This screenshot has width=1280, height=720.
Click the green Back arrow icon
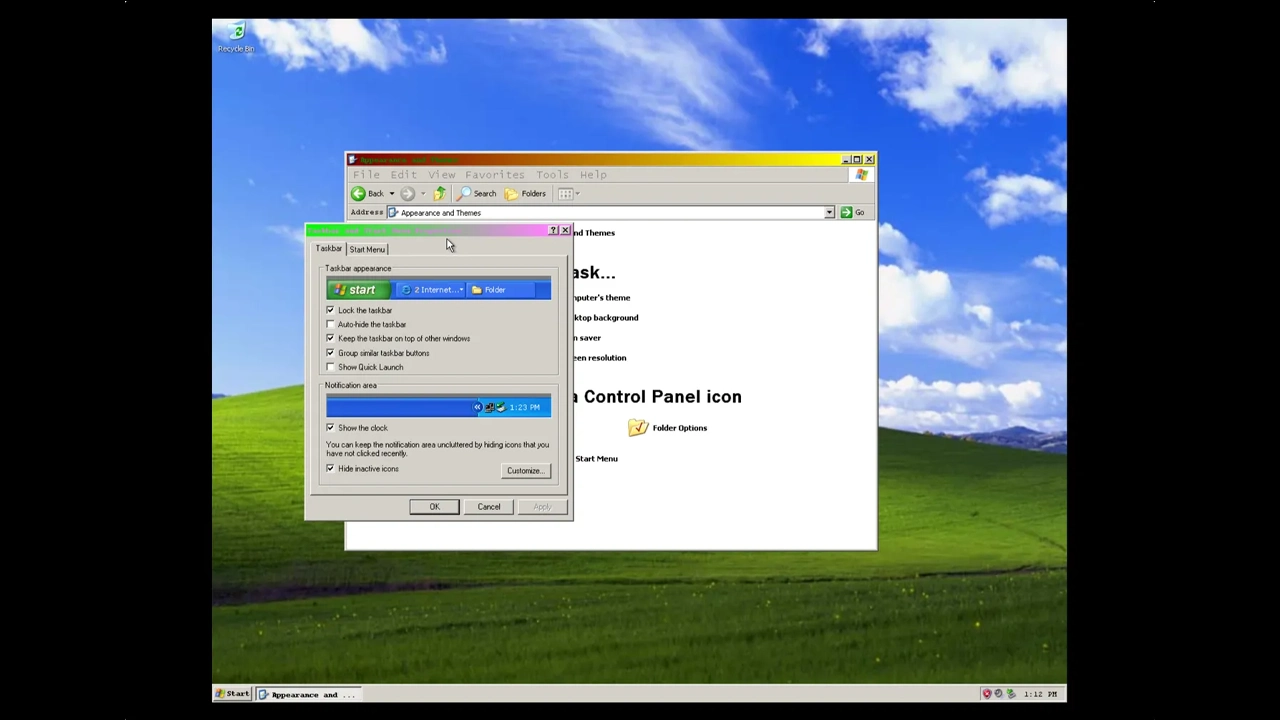tap(358, 193)
